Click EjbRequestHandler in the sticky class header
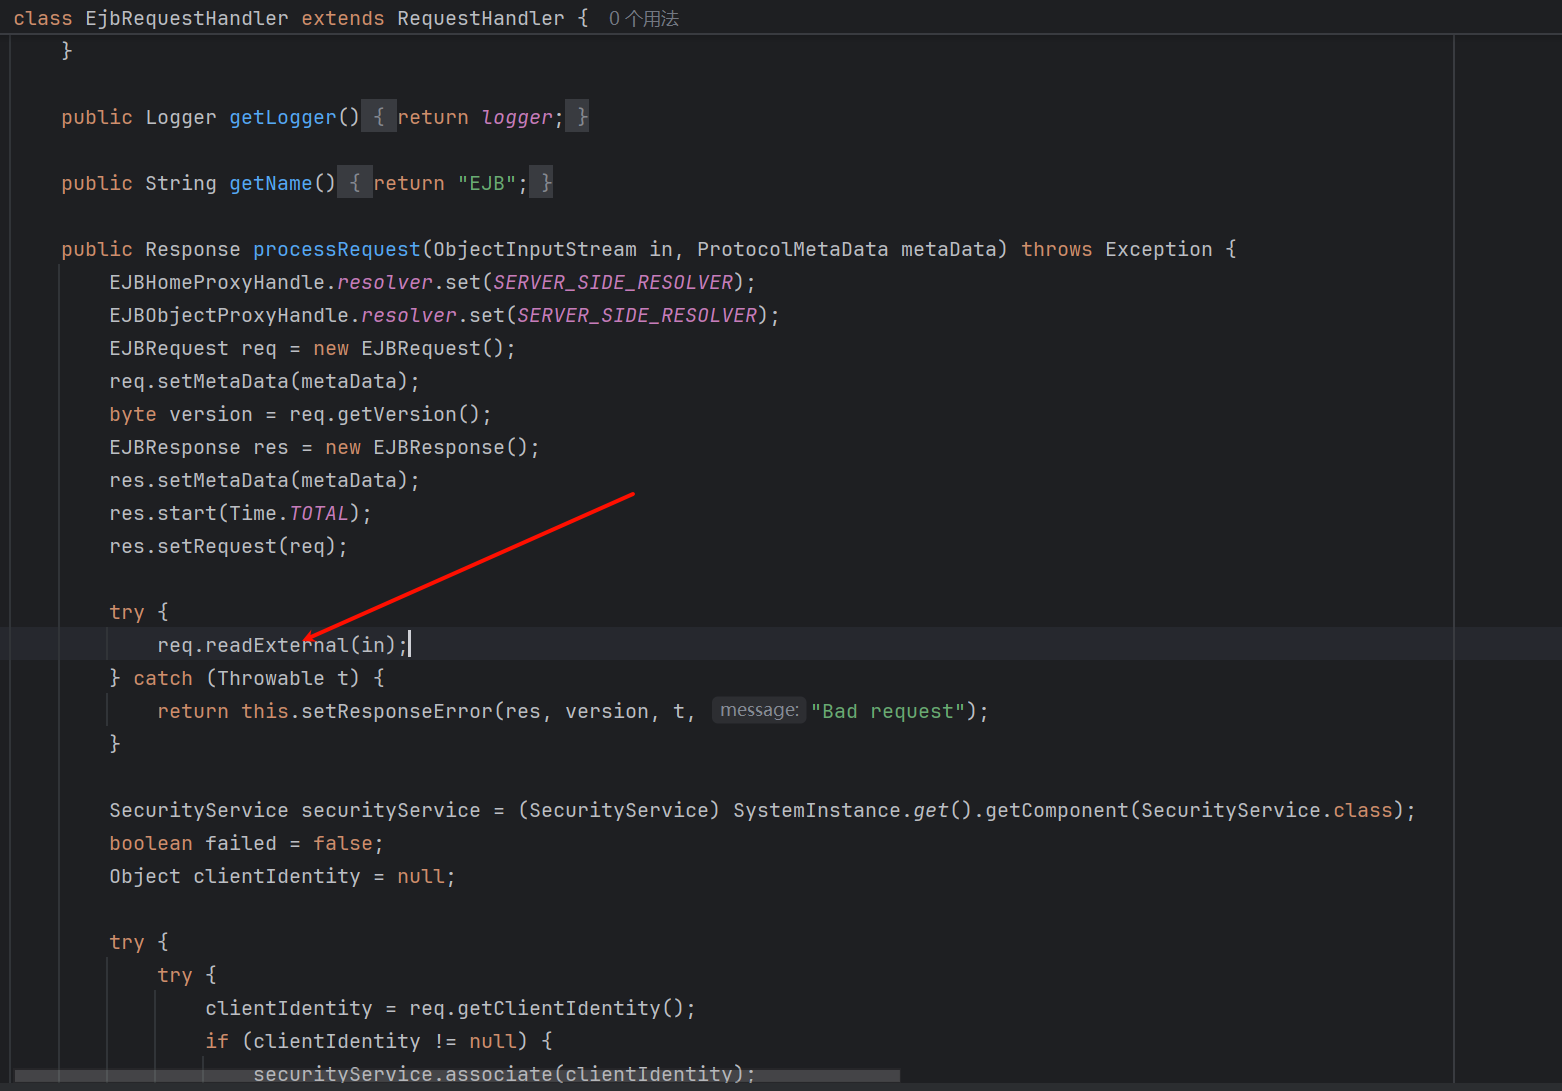Image resolution: width=1562 pixels, height=1091 pixels. pyautogui.click(x=186, y=19)
